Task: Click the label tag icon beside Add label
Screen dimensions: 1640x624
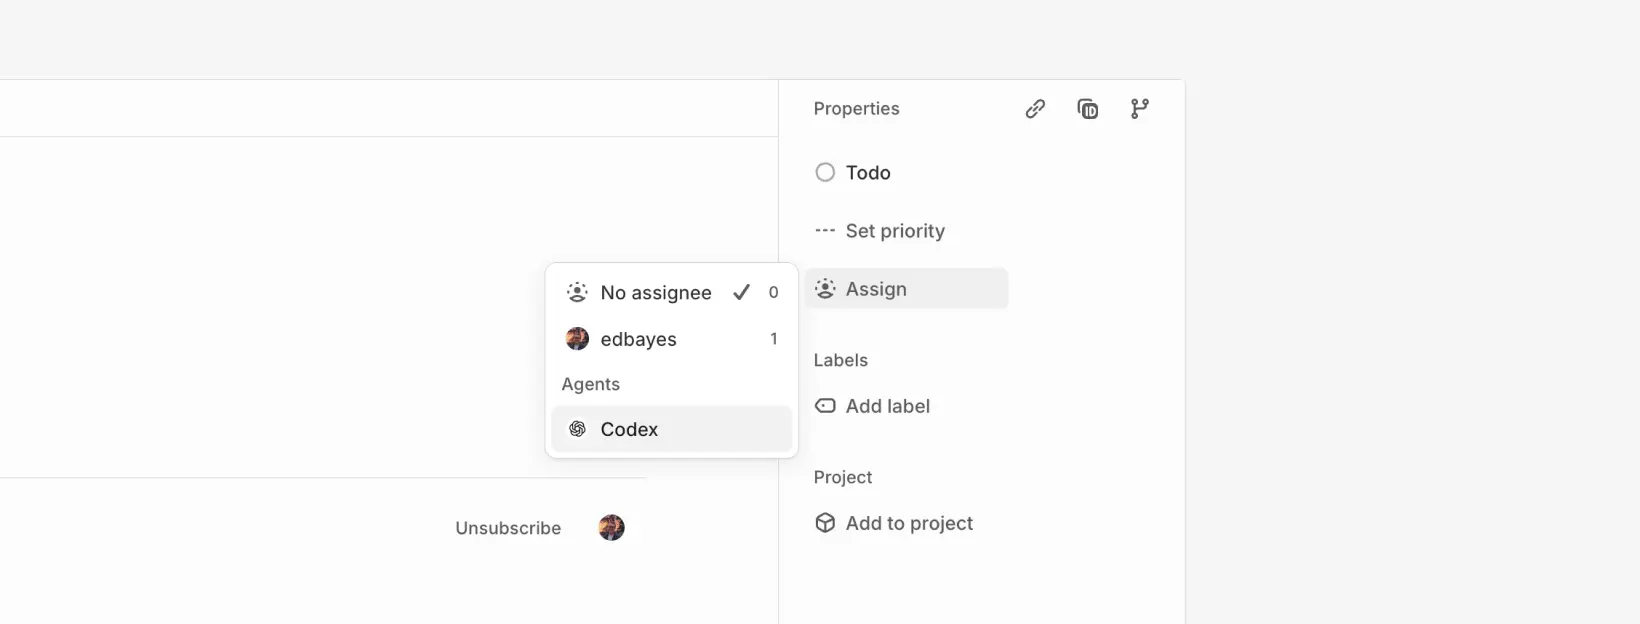Action: point(824,406)
